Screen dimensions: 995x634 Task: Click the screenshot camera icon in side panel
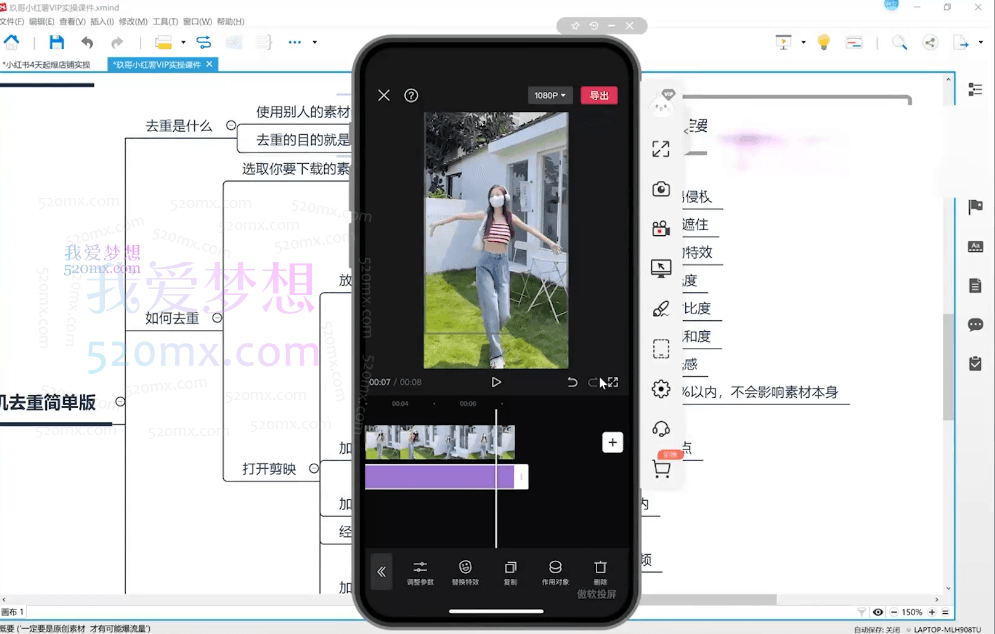(x=661, y=189)
